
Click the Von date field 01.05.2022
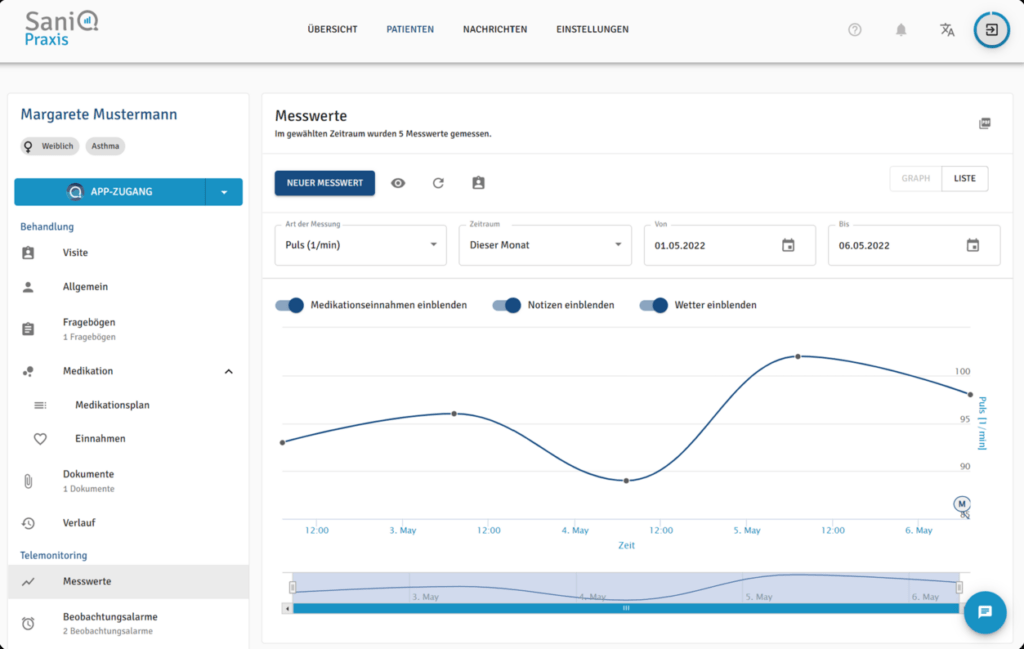(729, 245)
